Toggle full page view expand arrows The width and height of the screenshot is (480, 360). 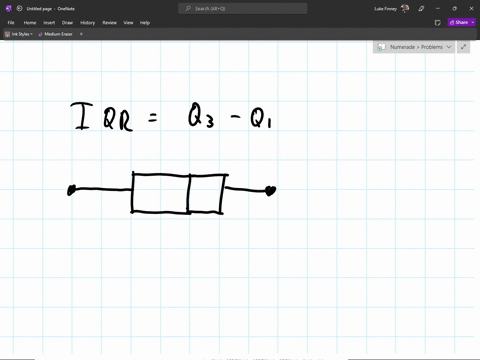[463, 47]
